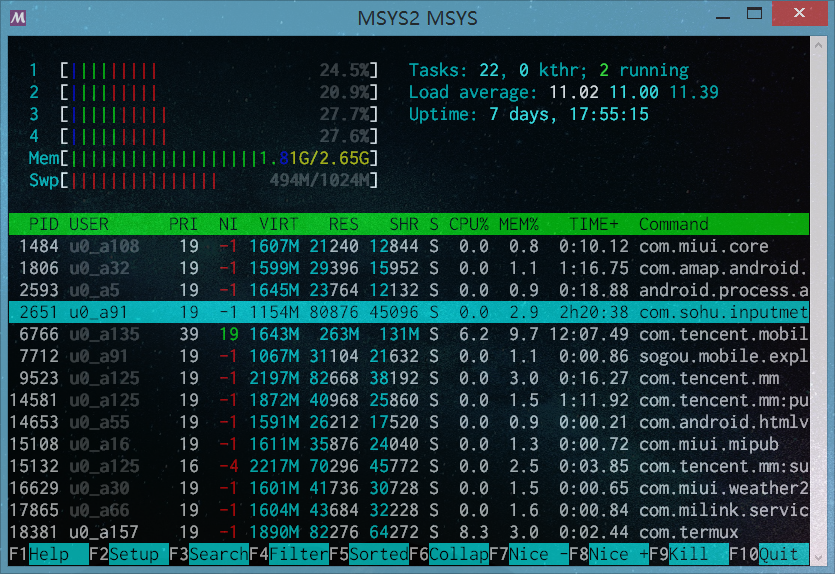This screenshot has width=835, height=574.
Task: Select the com.tencent.mobil process row
Action: pos(409,334)
